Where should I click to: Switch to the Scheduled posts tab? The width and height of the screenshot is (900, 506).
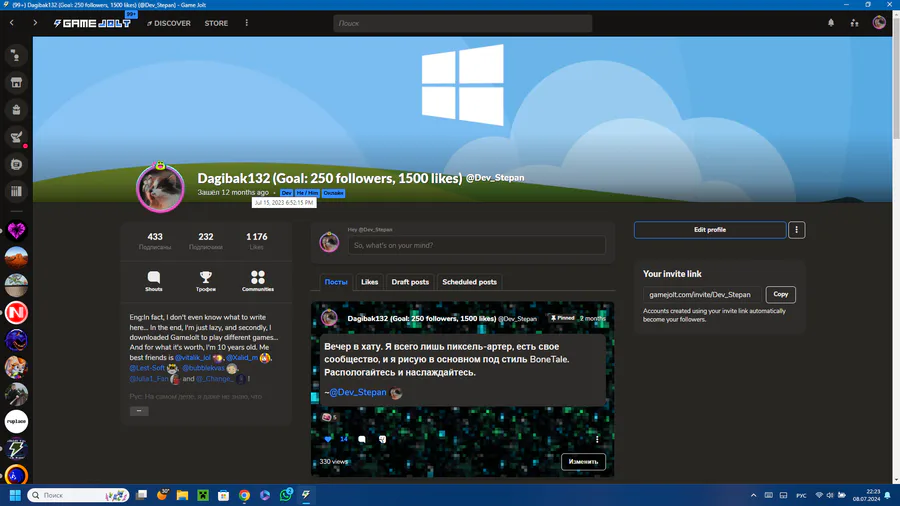(470, 282)
